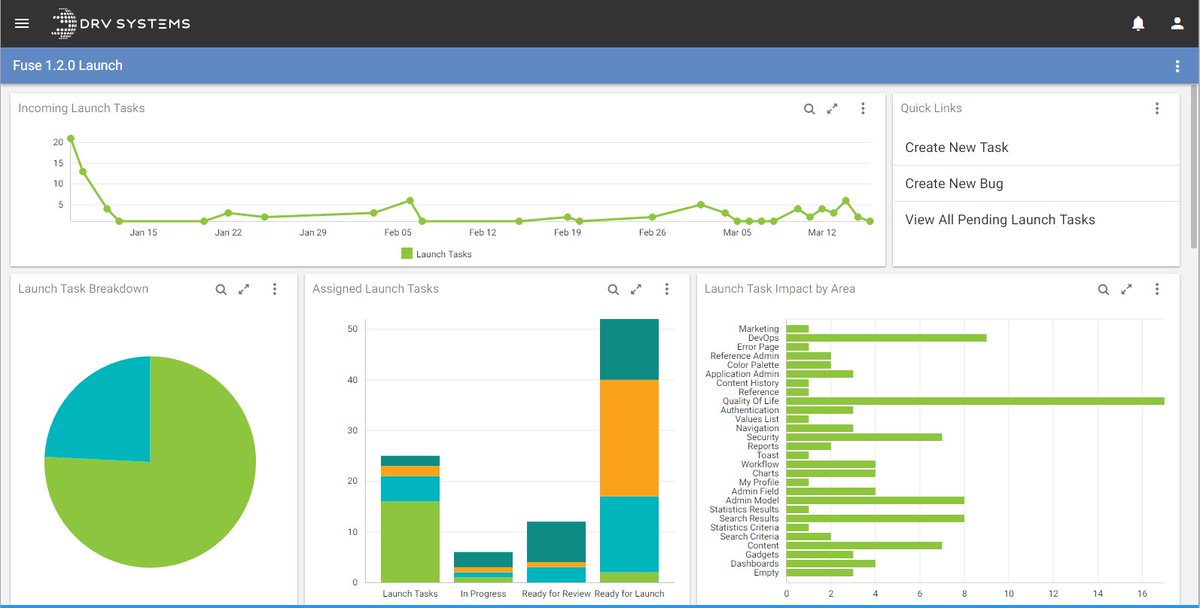Click the DevOps bar
Viewport: 1200px width, 608px height.
pyautogui.click(x=886, y=338)
